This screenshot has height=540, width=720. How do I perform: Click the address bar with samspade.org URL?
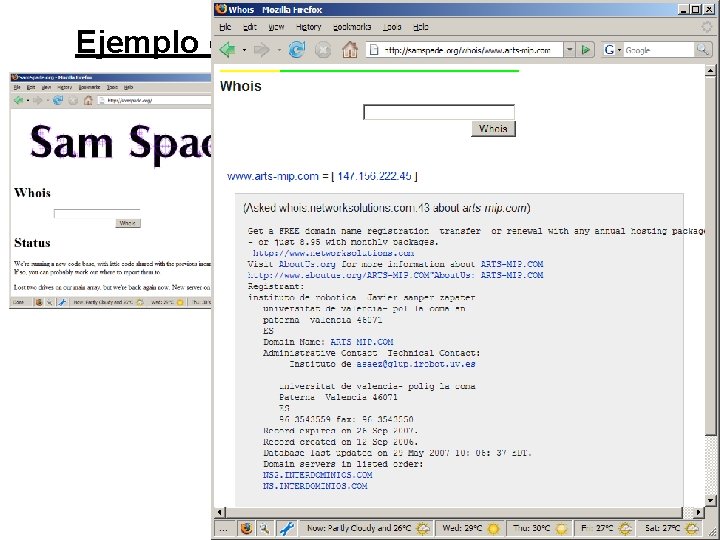(465, 50)
